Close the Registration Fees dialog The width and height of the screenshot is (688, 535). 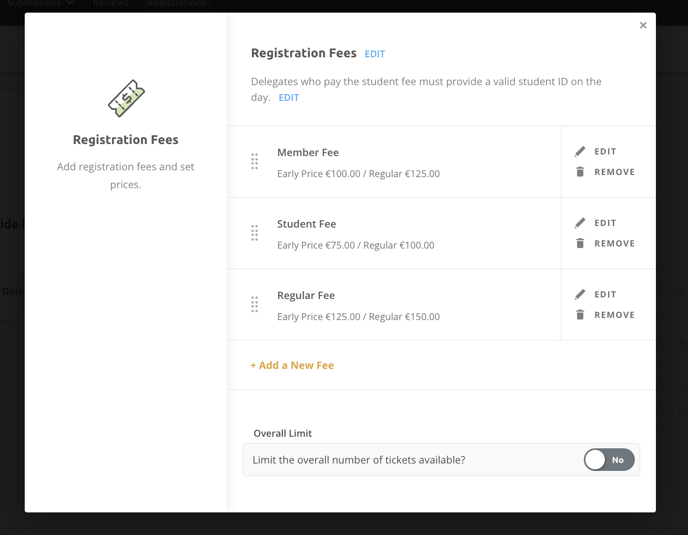pos(643,25)
